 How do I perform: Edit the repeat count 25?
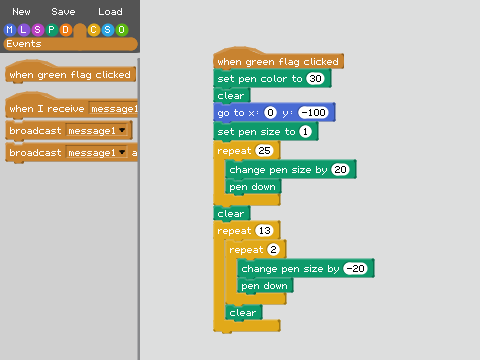264,151
